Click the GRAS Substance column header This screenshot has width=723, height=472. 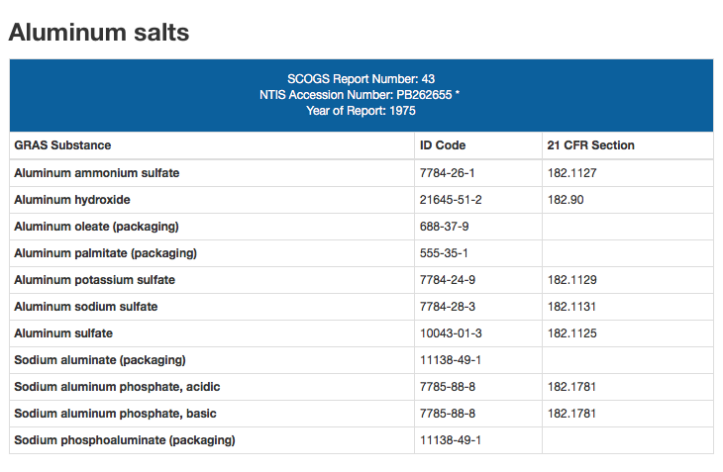(x=62, y=146)
